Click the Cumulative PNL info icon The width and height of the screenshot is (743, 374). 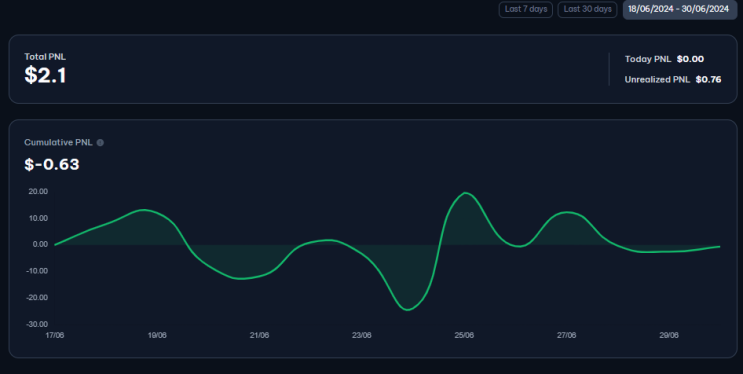pyautogui.click(x=100, y=142)
